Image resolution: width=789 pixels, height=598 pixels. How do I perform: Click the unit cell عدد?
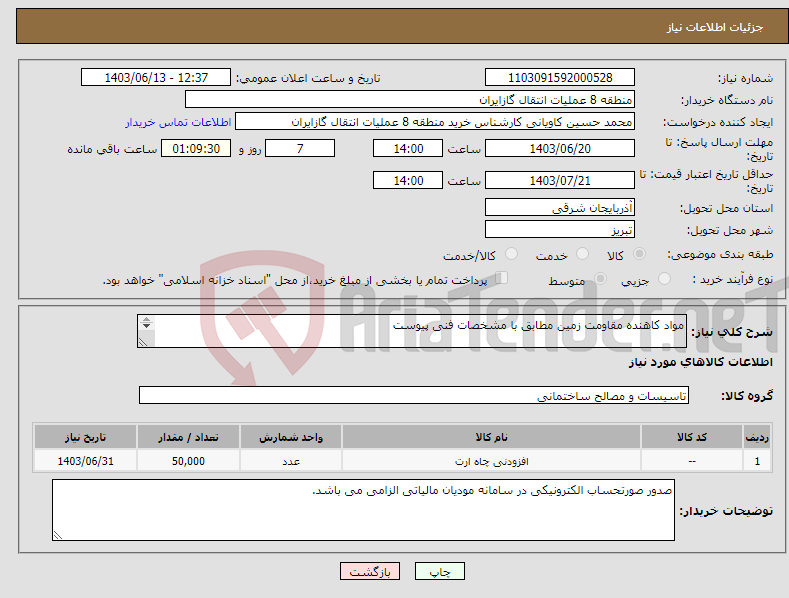point(291,461)
